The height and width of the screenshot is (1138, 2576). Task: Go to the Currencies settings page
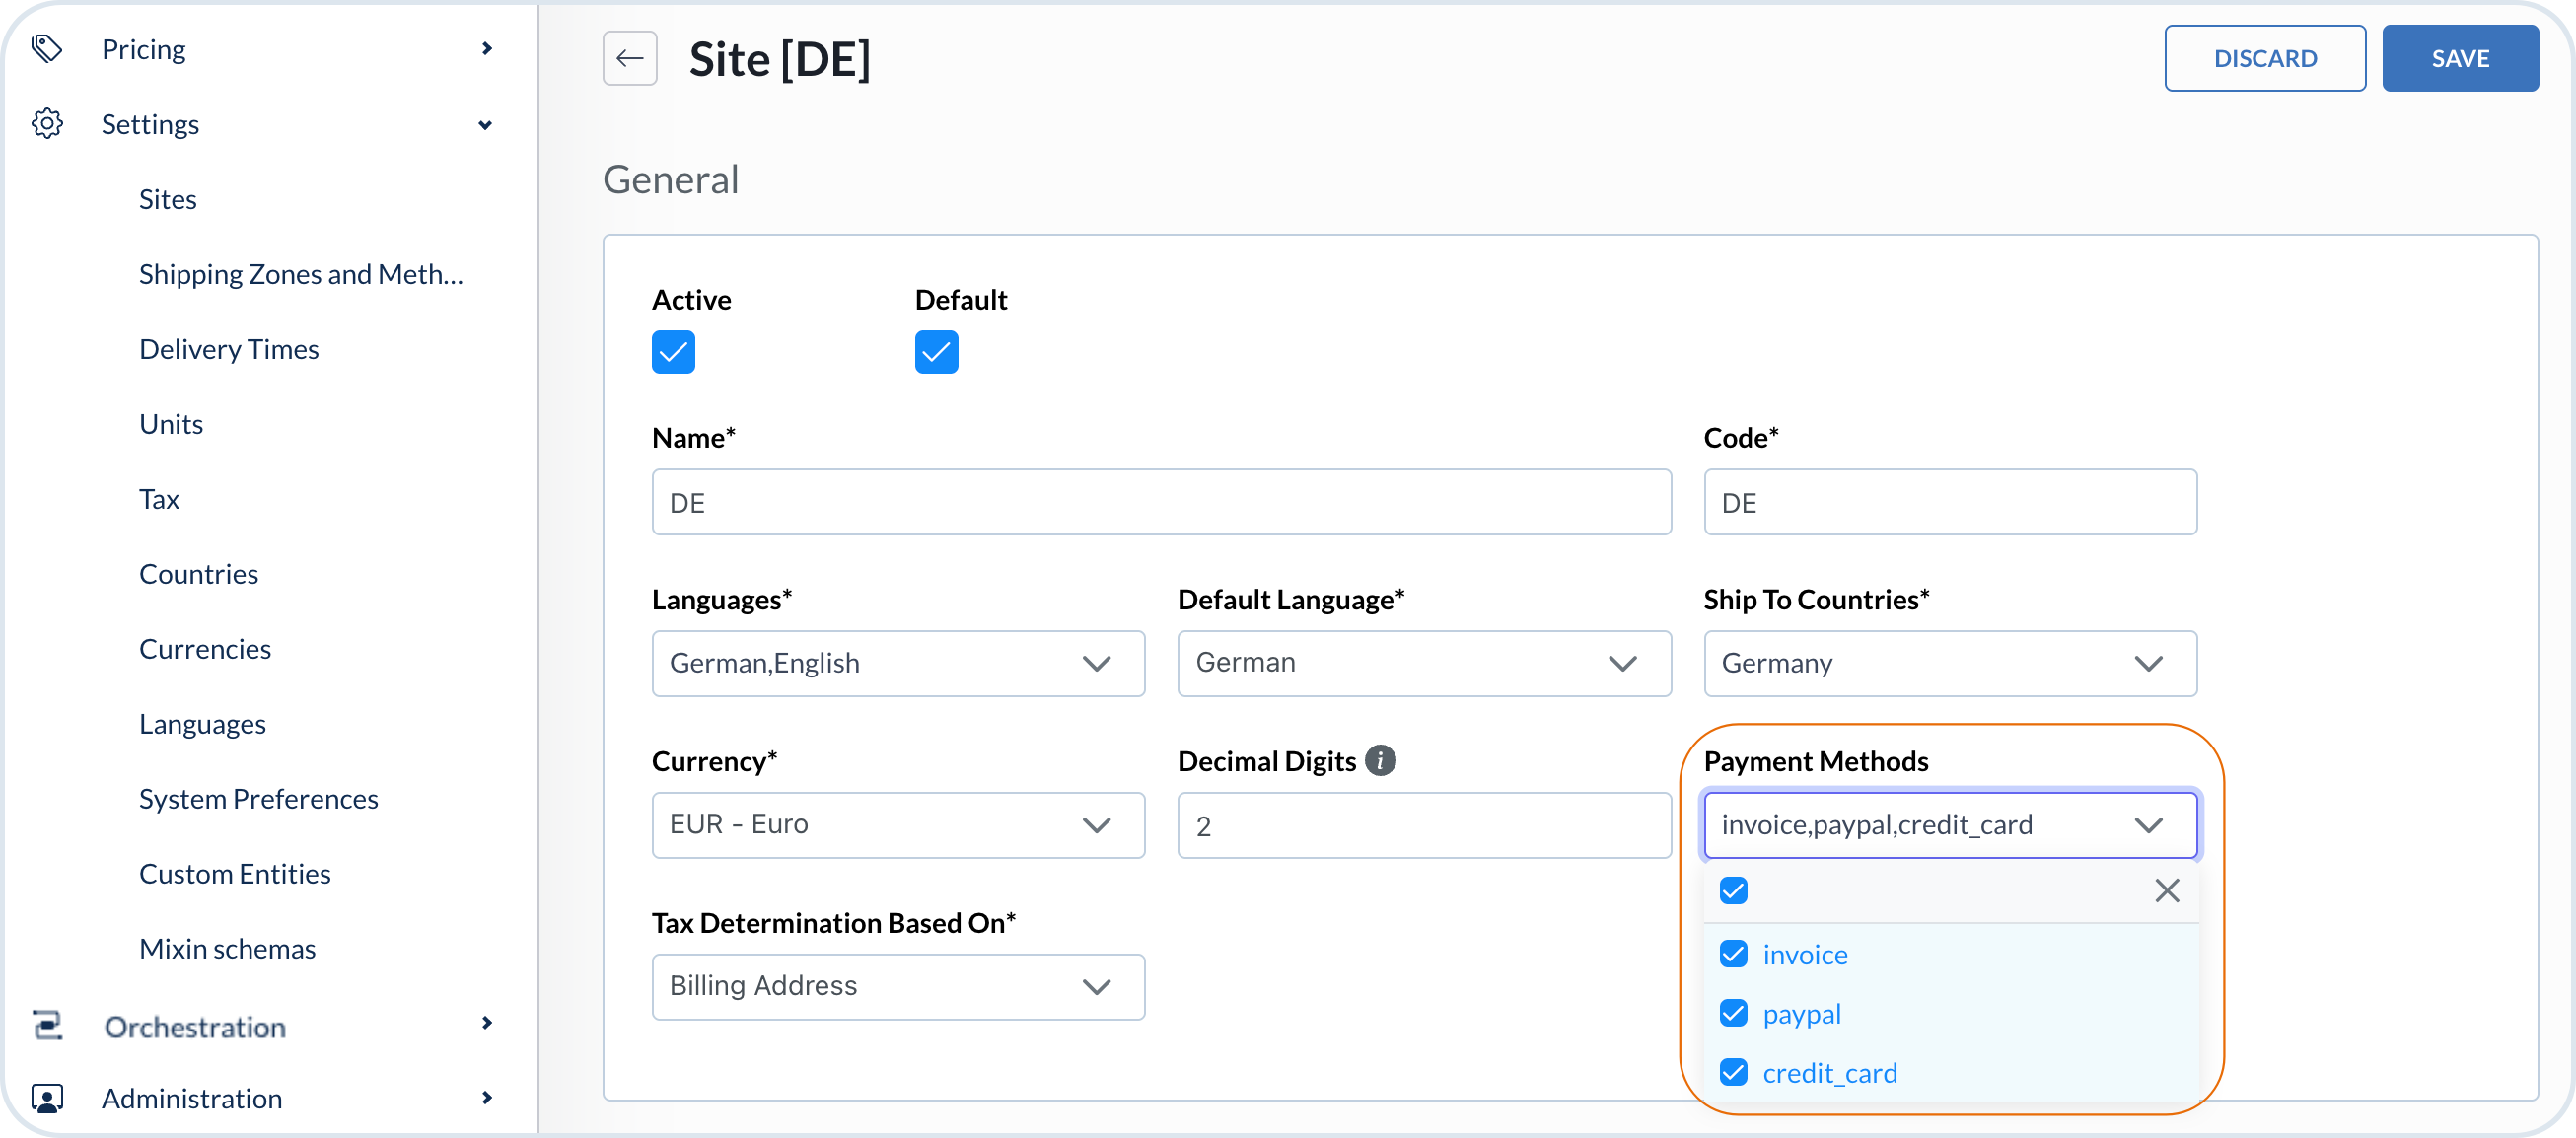[x=205, y=649]
